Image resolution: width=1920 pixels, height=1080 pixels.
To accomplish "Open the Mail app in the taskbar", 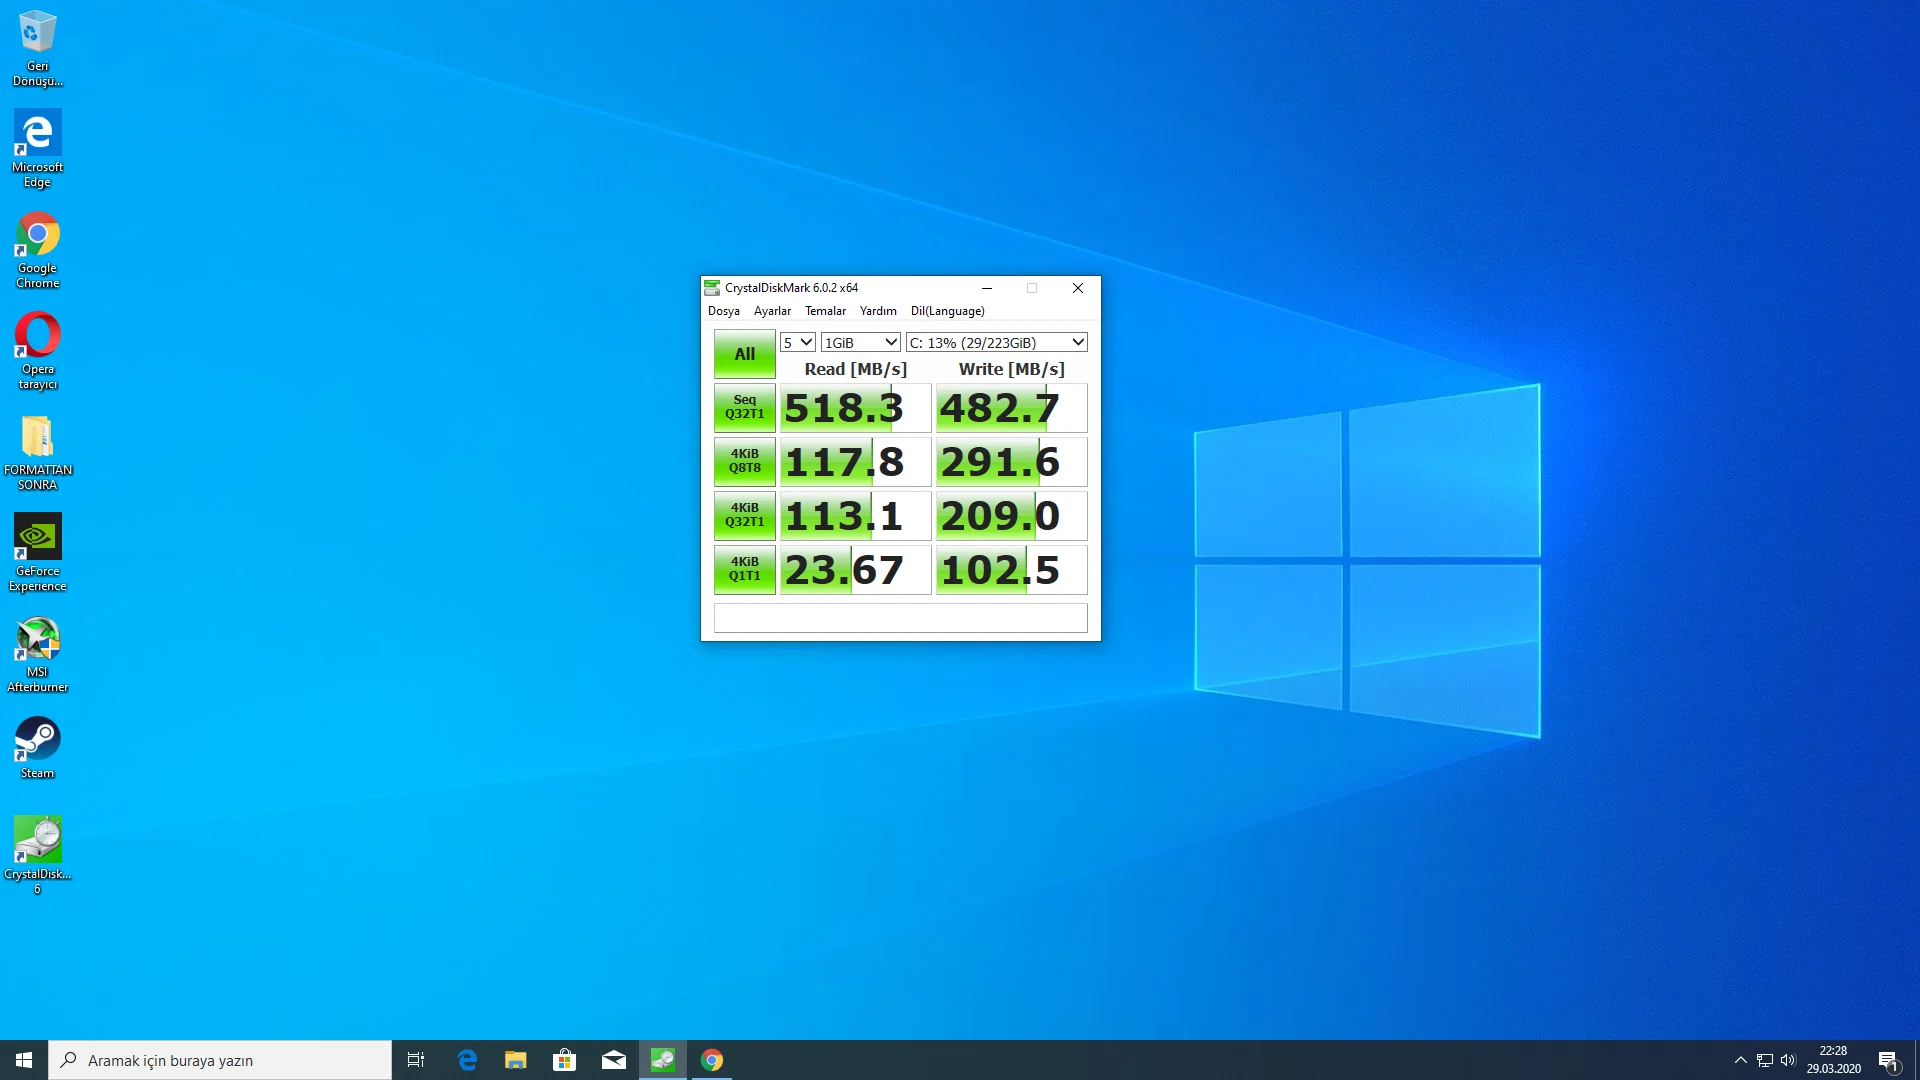I will click(613, 1060).
